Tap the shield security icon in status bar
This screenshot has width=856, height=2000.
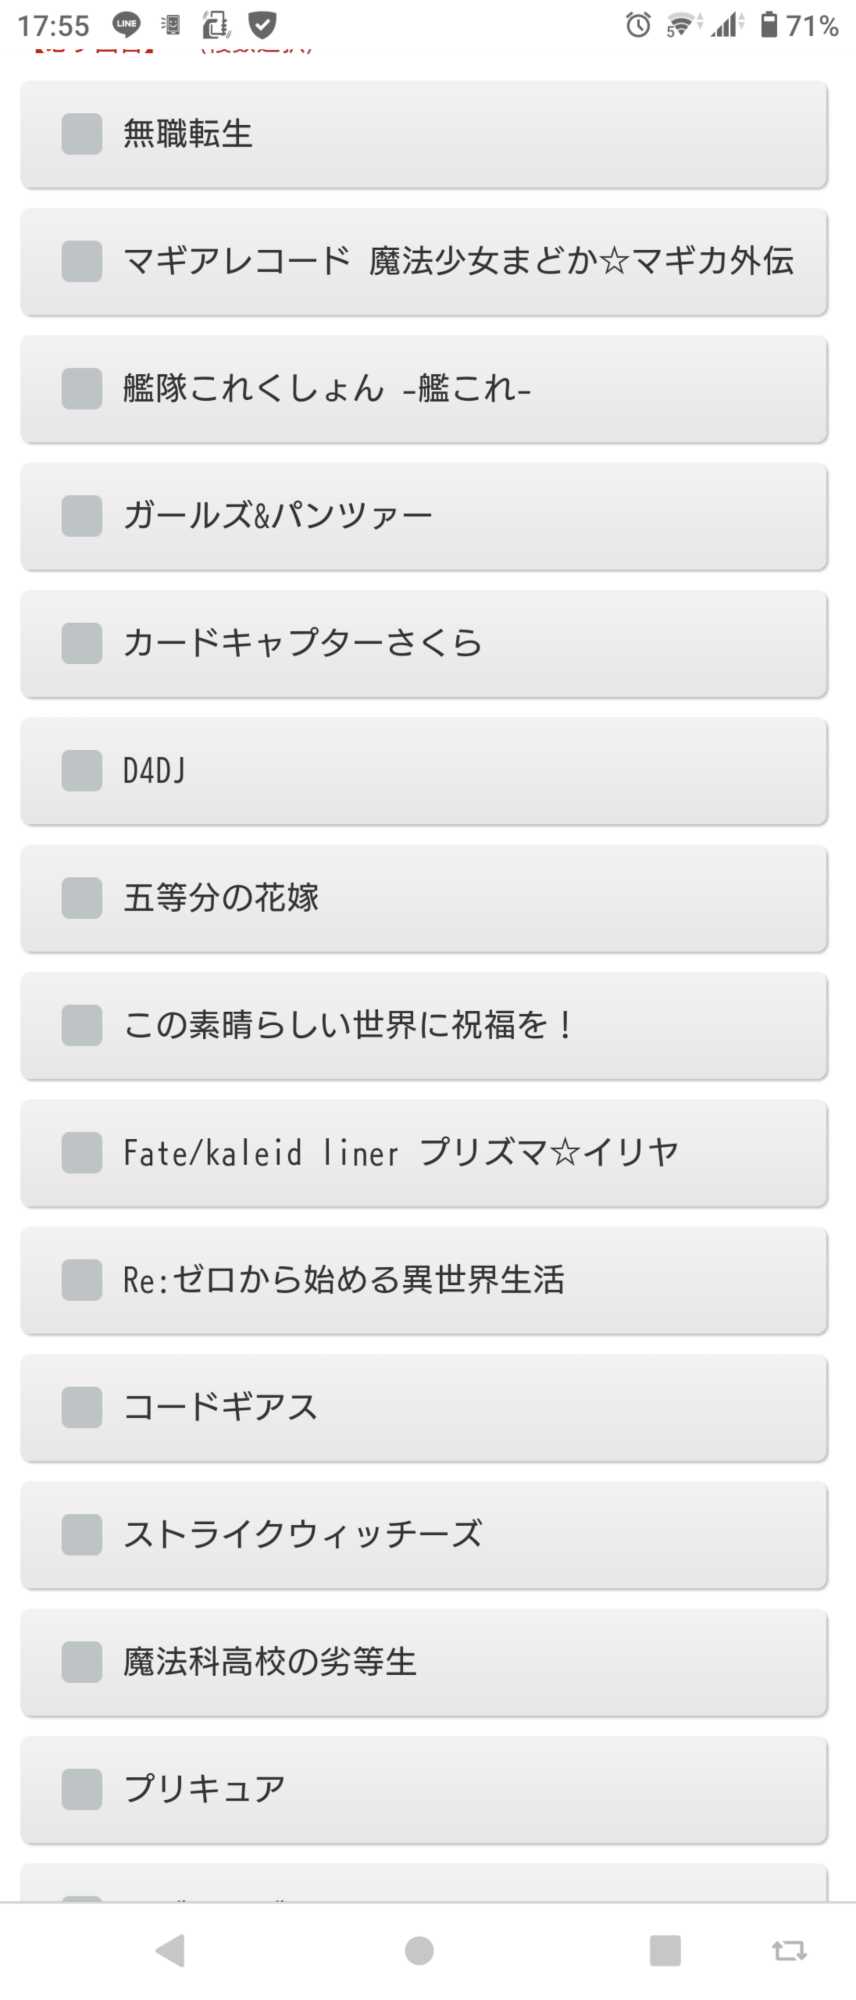tap(262, 25)
